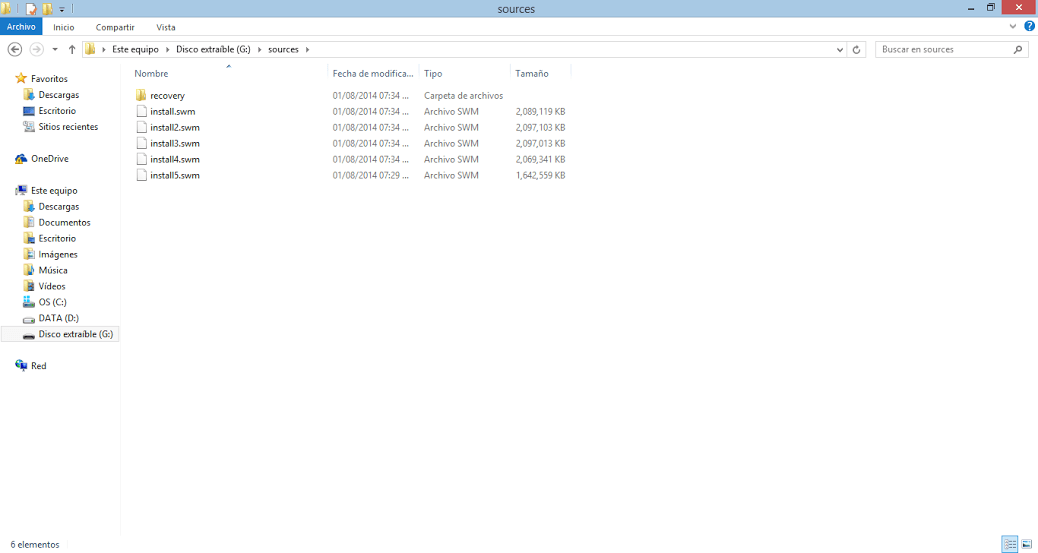Click the DATA (D:) drive icon
Screen dimensions: 1038x553
pos(28,319)
